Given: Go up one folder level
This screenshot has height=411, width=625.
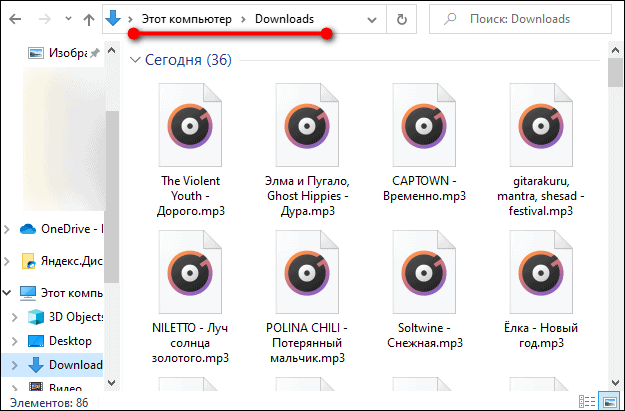Looking at the screenshot, I should (89, 19).
